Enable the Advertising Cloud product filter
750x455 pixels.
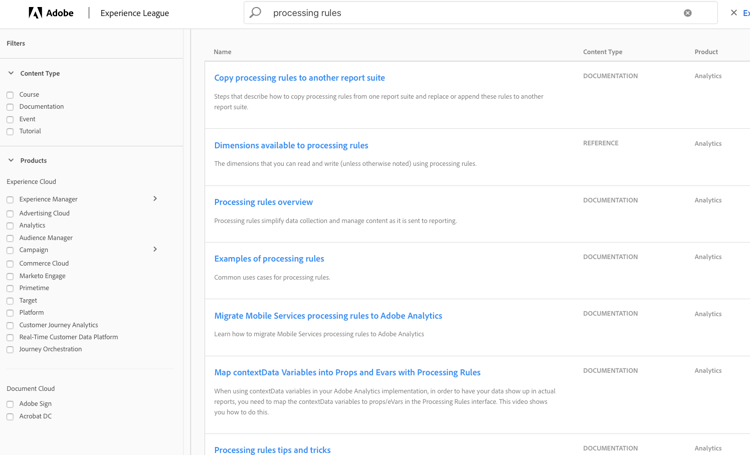point(10,213)
